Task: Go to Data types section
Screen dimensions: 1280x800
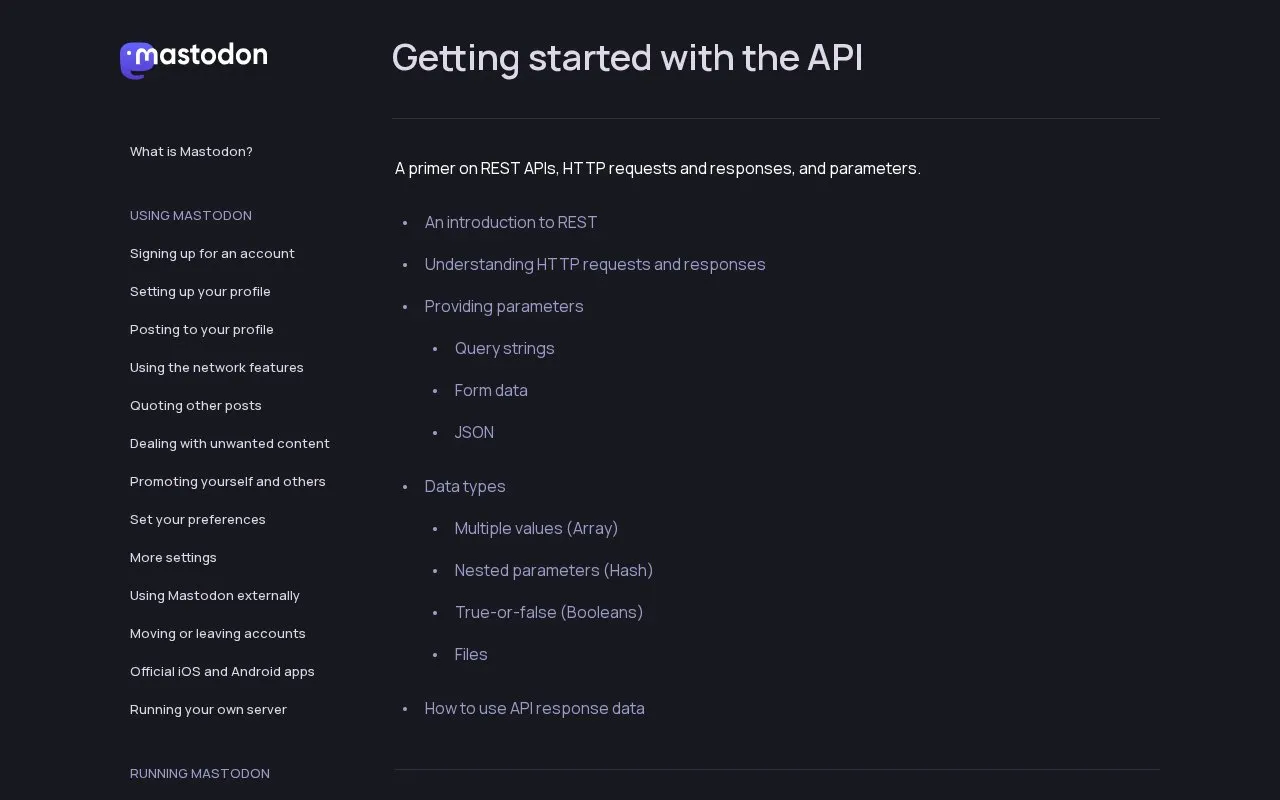Action: (x=465, y=486)
